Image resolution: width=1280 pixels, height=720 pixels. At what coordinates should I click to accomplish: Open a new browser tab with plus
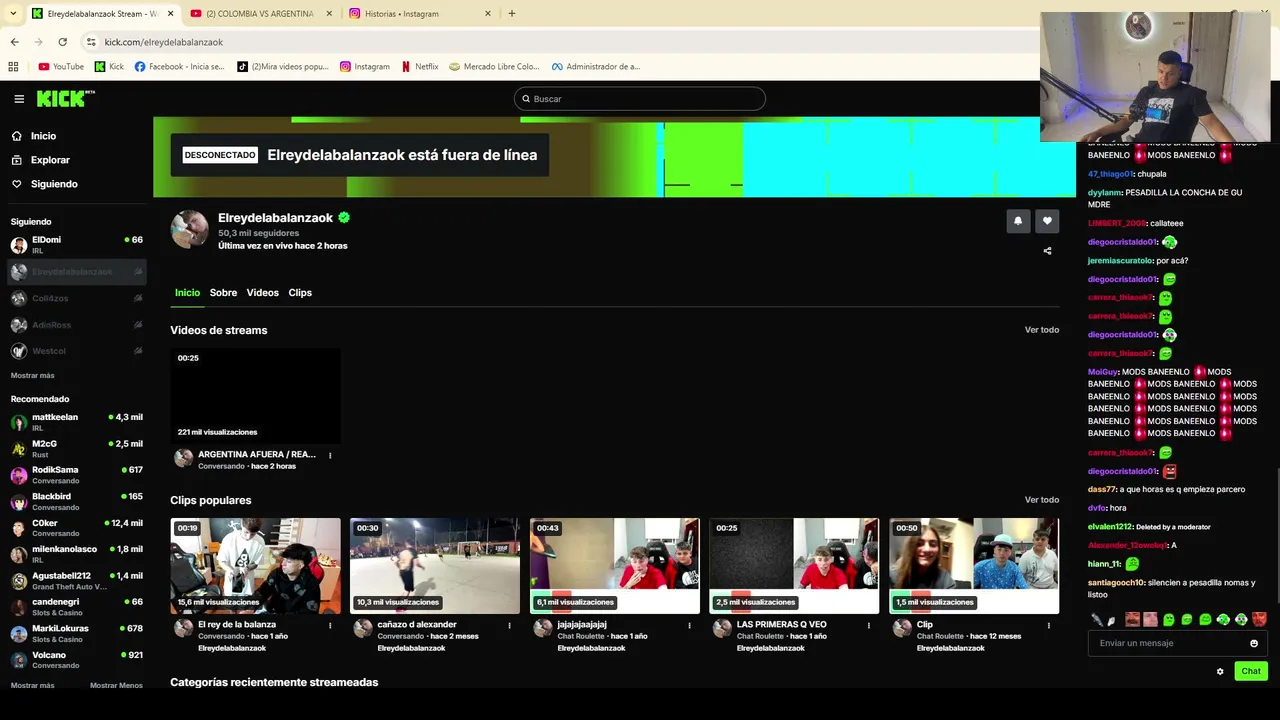(x=512, y=14)
